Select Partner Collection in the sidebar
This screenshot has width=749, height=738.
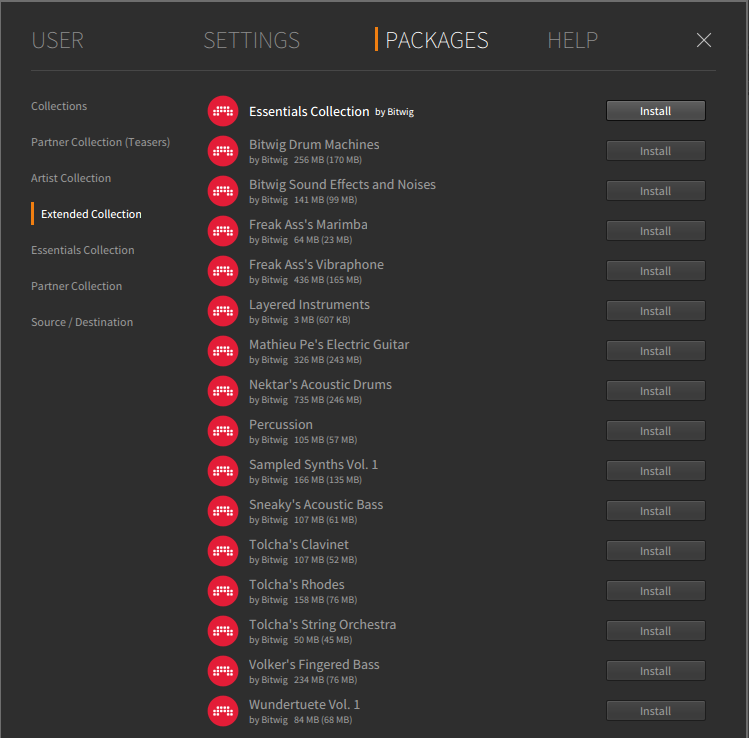[76, 286]
